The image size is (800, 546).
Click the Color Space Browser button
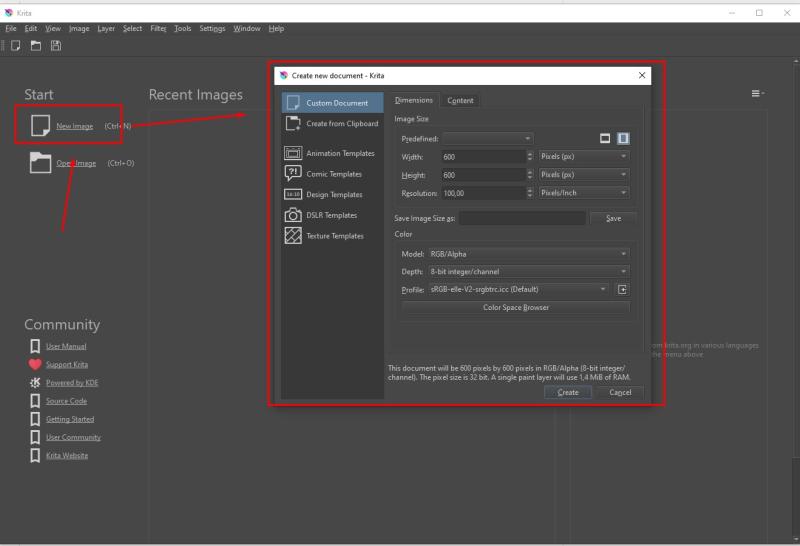[x=516, y=307]
